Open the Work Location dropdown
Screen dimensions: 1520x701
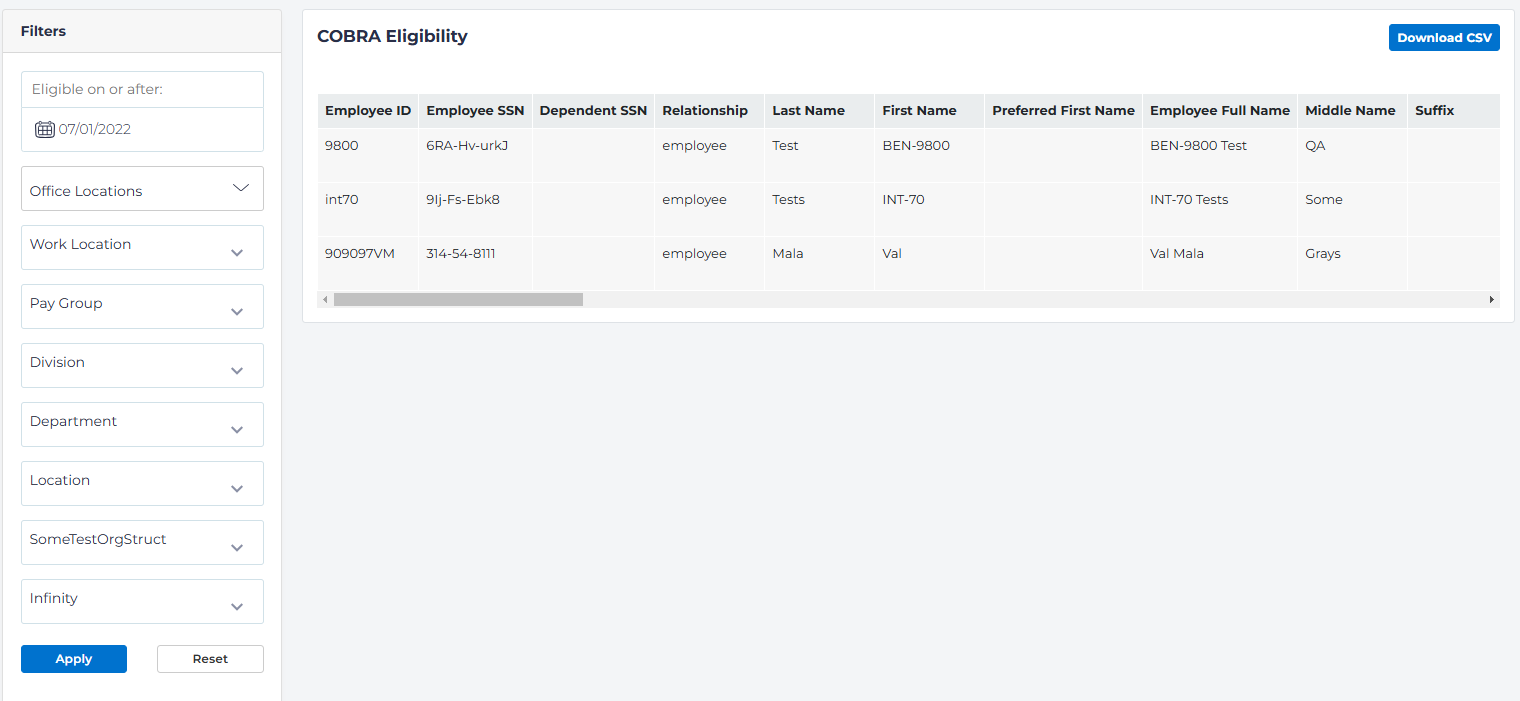click(237, 252)
